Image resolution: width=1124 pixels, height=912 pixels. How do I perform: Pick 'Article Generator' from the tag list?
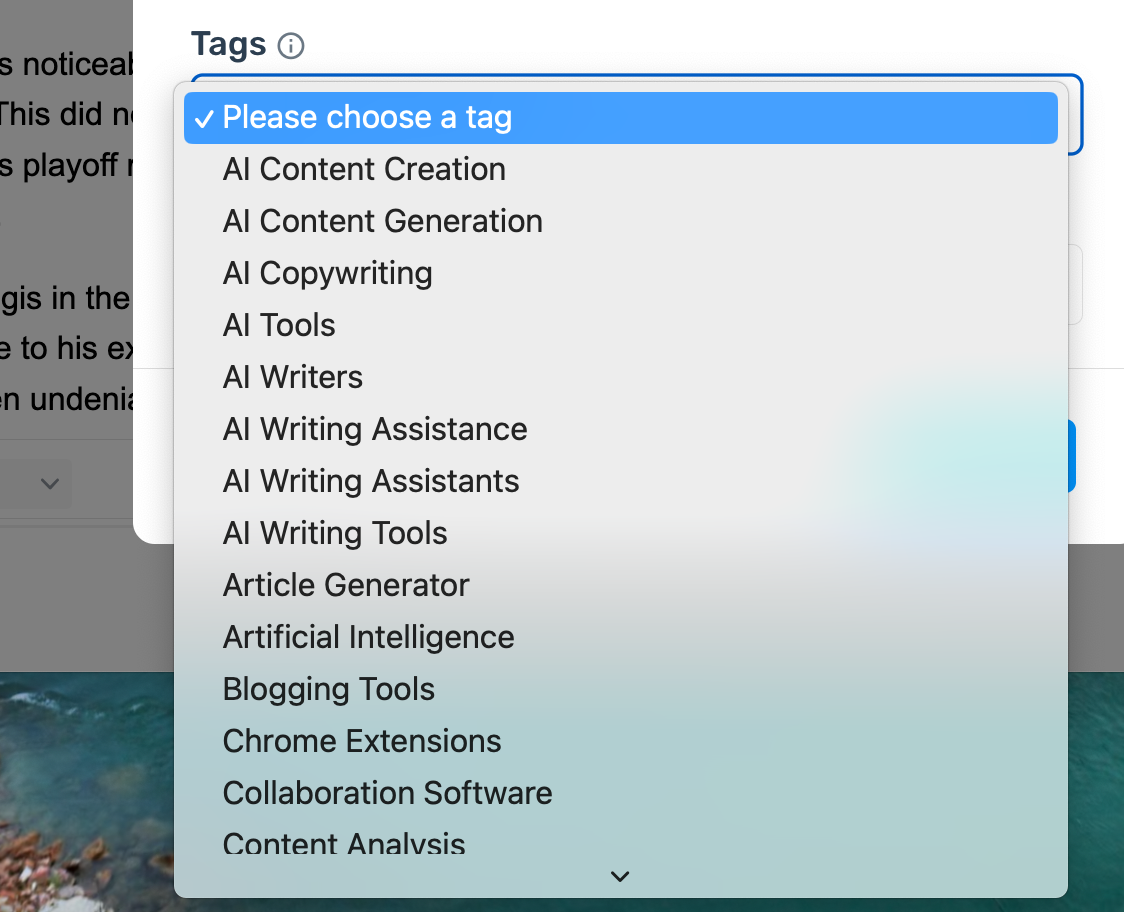tap(346, 586)
